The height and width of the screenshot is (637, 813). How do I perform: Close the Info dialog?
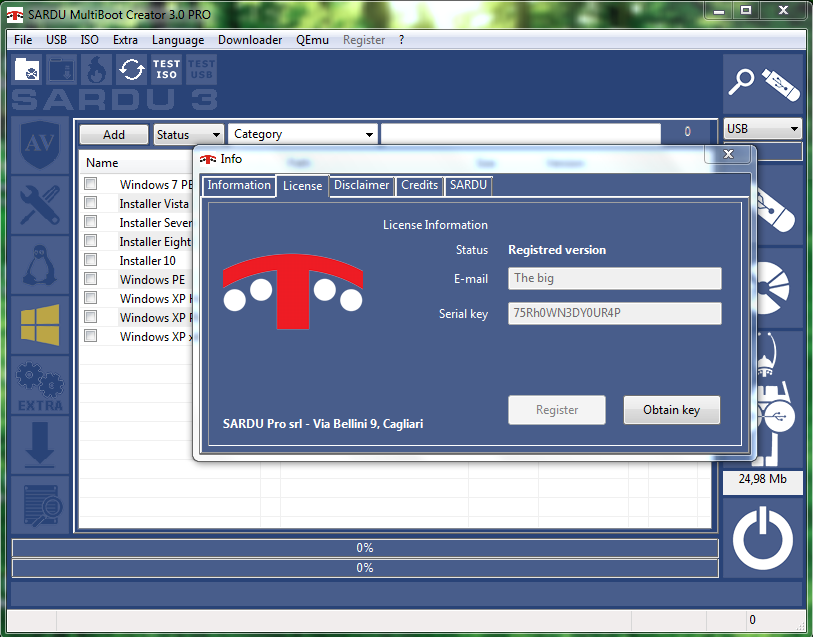(x=728, y=154)
